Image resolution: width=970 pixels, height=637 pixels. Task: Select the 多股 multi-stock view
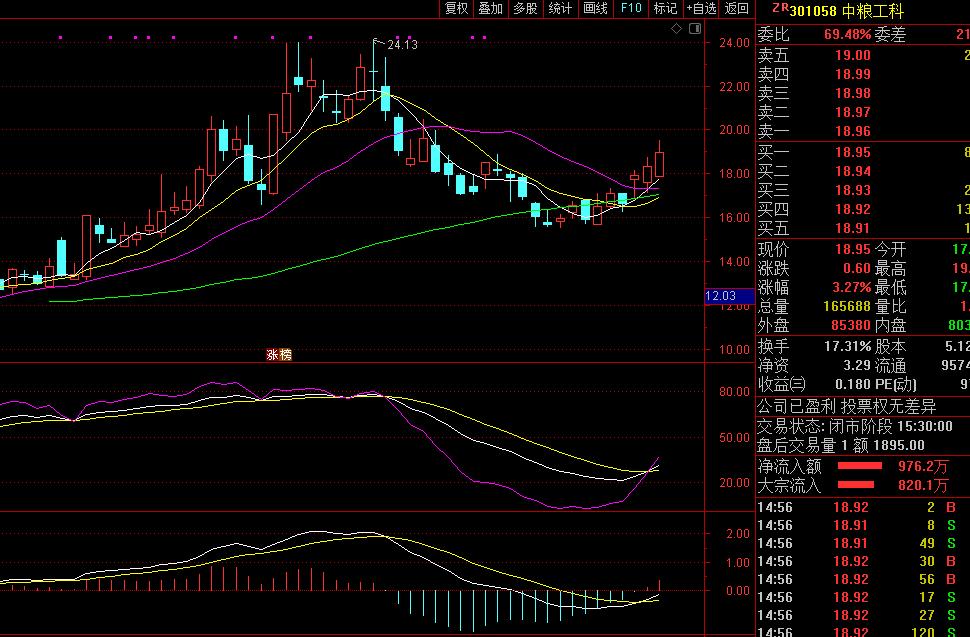tap(525, 9)
